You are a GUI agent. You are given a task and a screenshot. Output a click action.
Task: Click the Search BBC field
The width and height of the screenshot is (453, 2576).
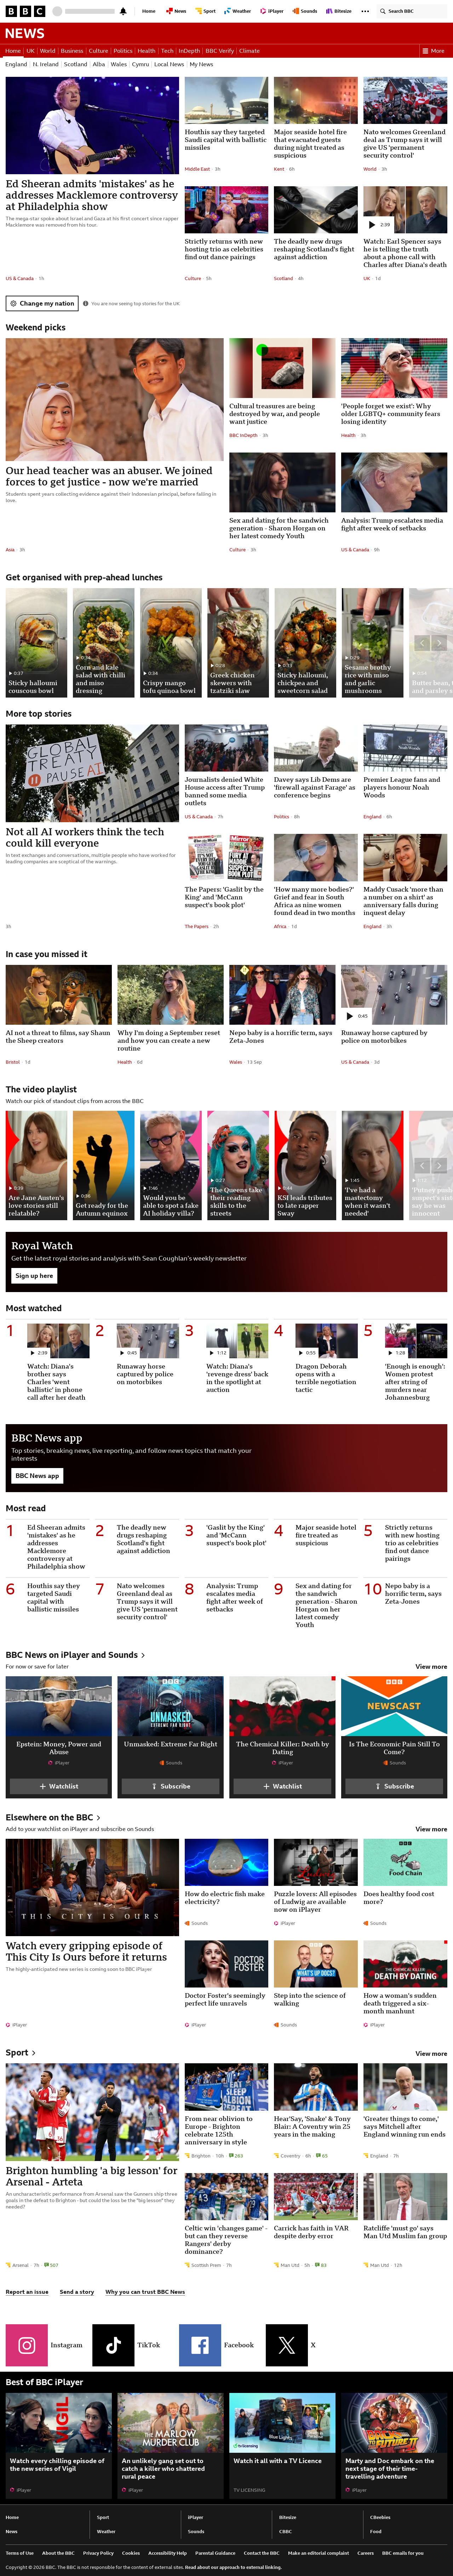412,11
